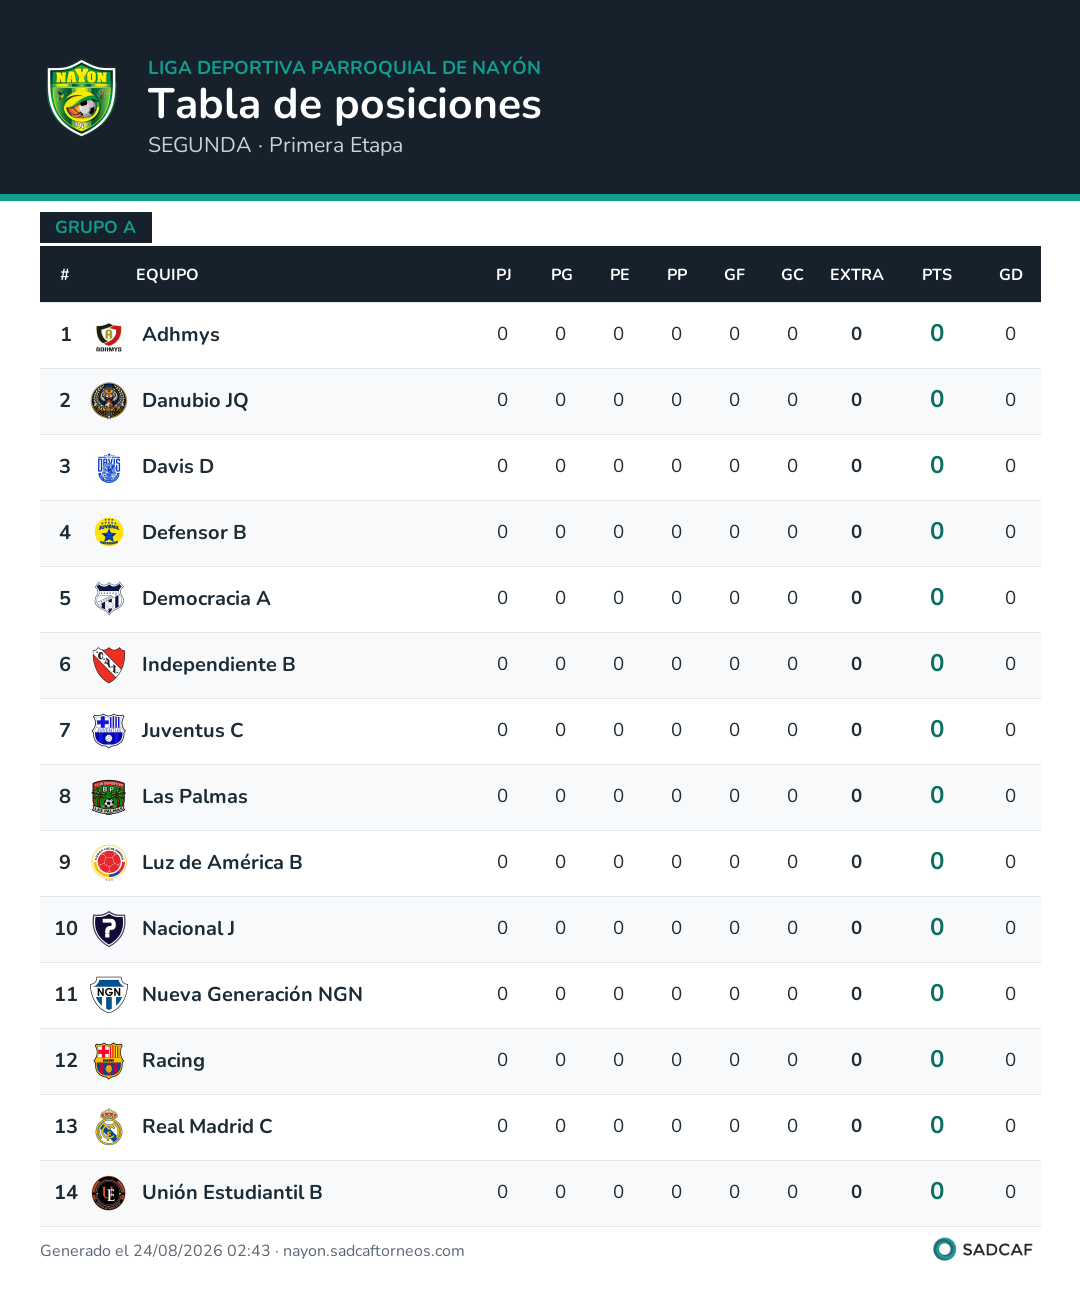Click the Racing team crest
1080x1302 pixels.
109,1061
